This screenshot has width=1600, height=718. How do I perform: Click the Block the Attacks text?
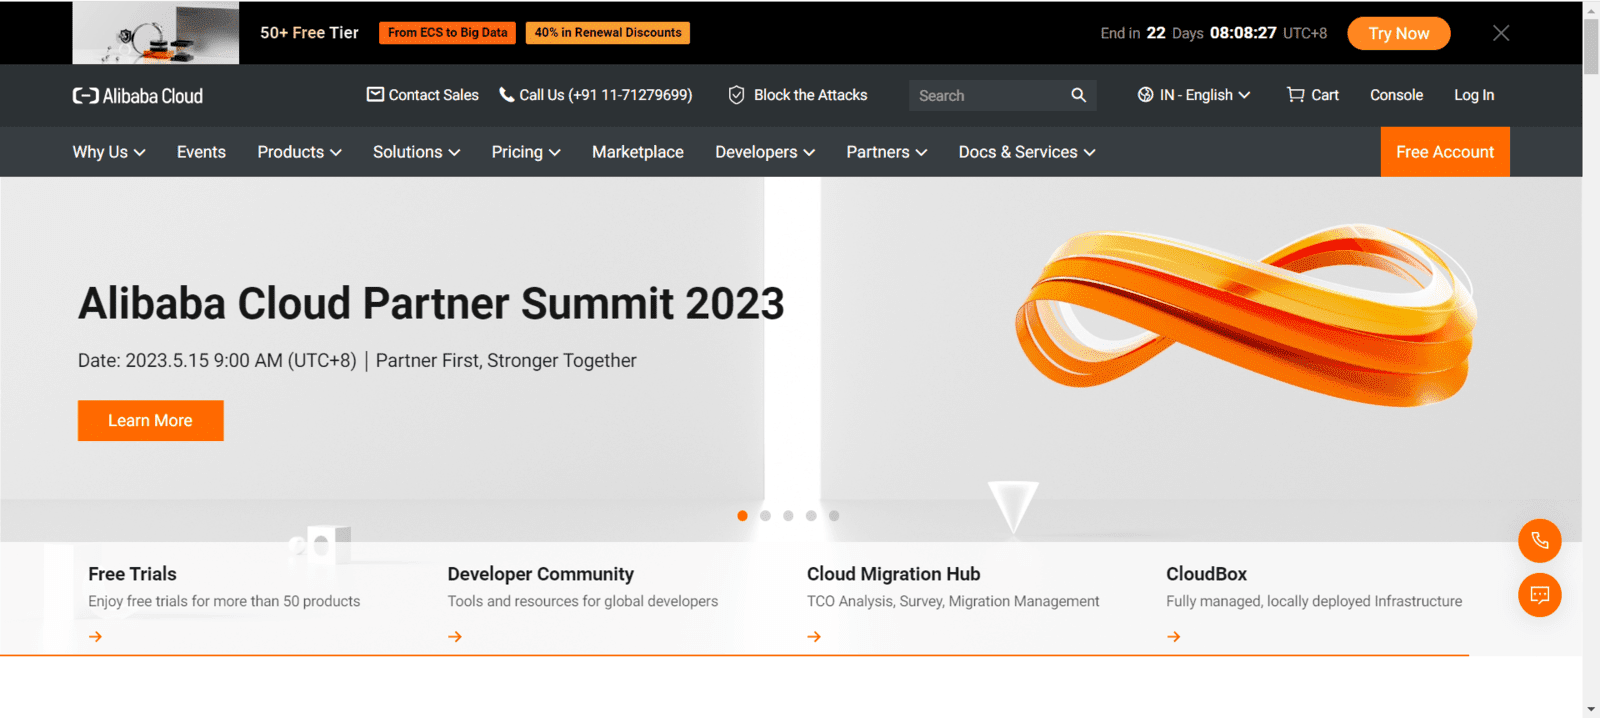810,95
